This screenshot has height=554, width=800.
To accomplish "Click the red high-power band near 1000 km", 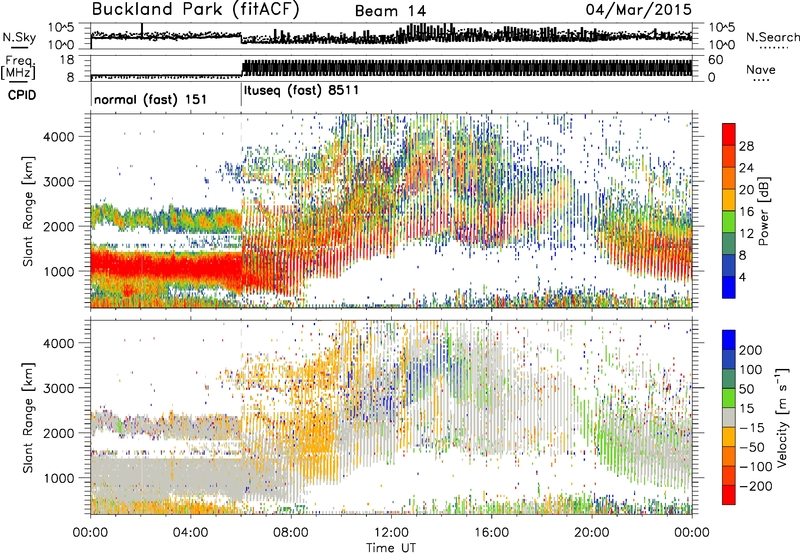I will click(x=166, y=267).
